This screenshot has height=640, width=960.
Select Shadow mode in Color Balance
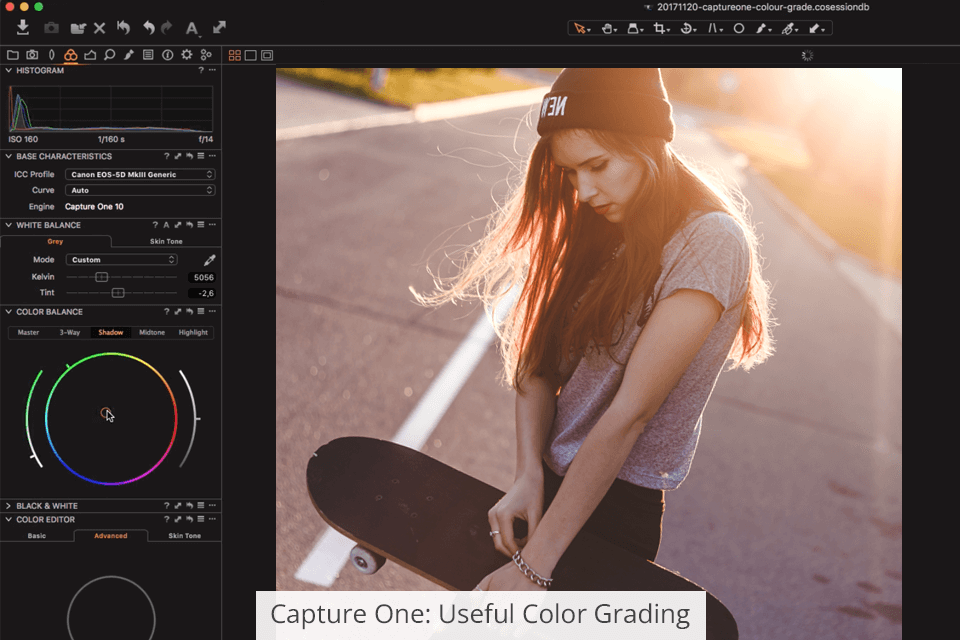(110, 332)
